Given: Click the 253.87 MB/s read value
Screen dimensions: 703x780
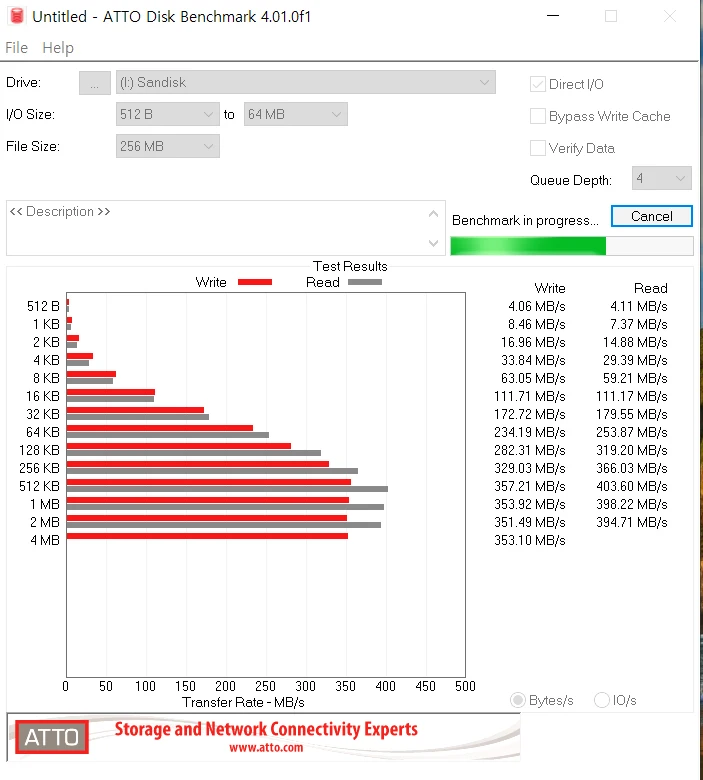Looking at the screenshot, I should 632,432.
